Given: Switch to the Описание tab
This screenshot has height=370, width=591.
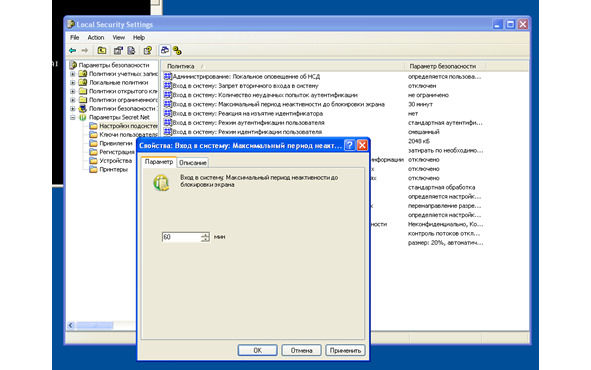Looking at the screenshot, I should (192, 162).
